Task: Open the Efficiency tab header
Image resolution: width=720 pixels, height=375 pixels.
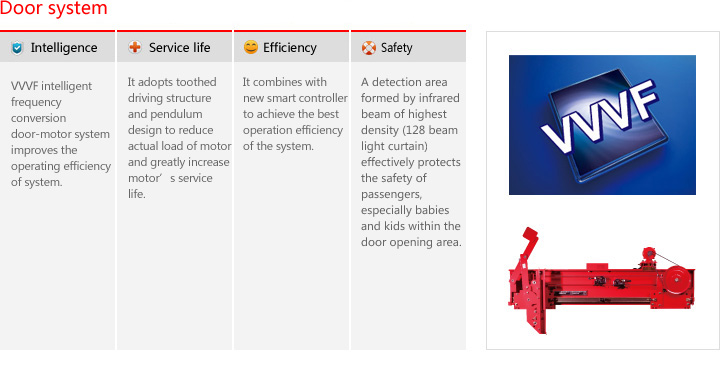Action: [292, 47]
